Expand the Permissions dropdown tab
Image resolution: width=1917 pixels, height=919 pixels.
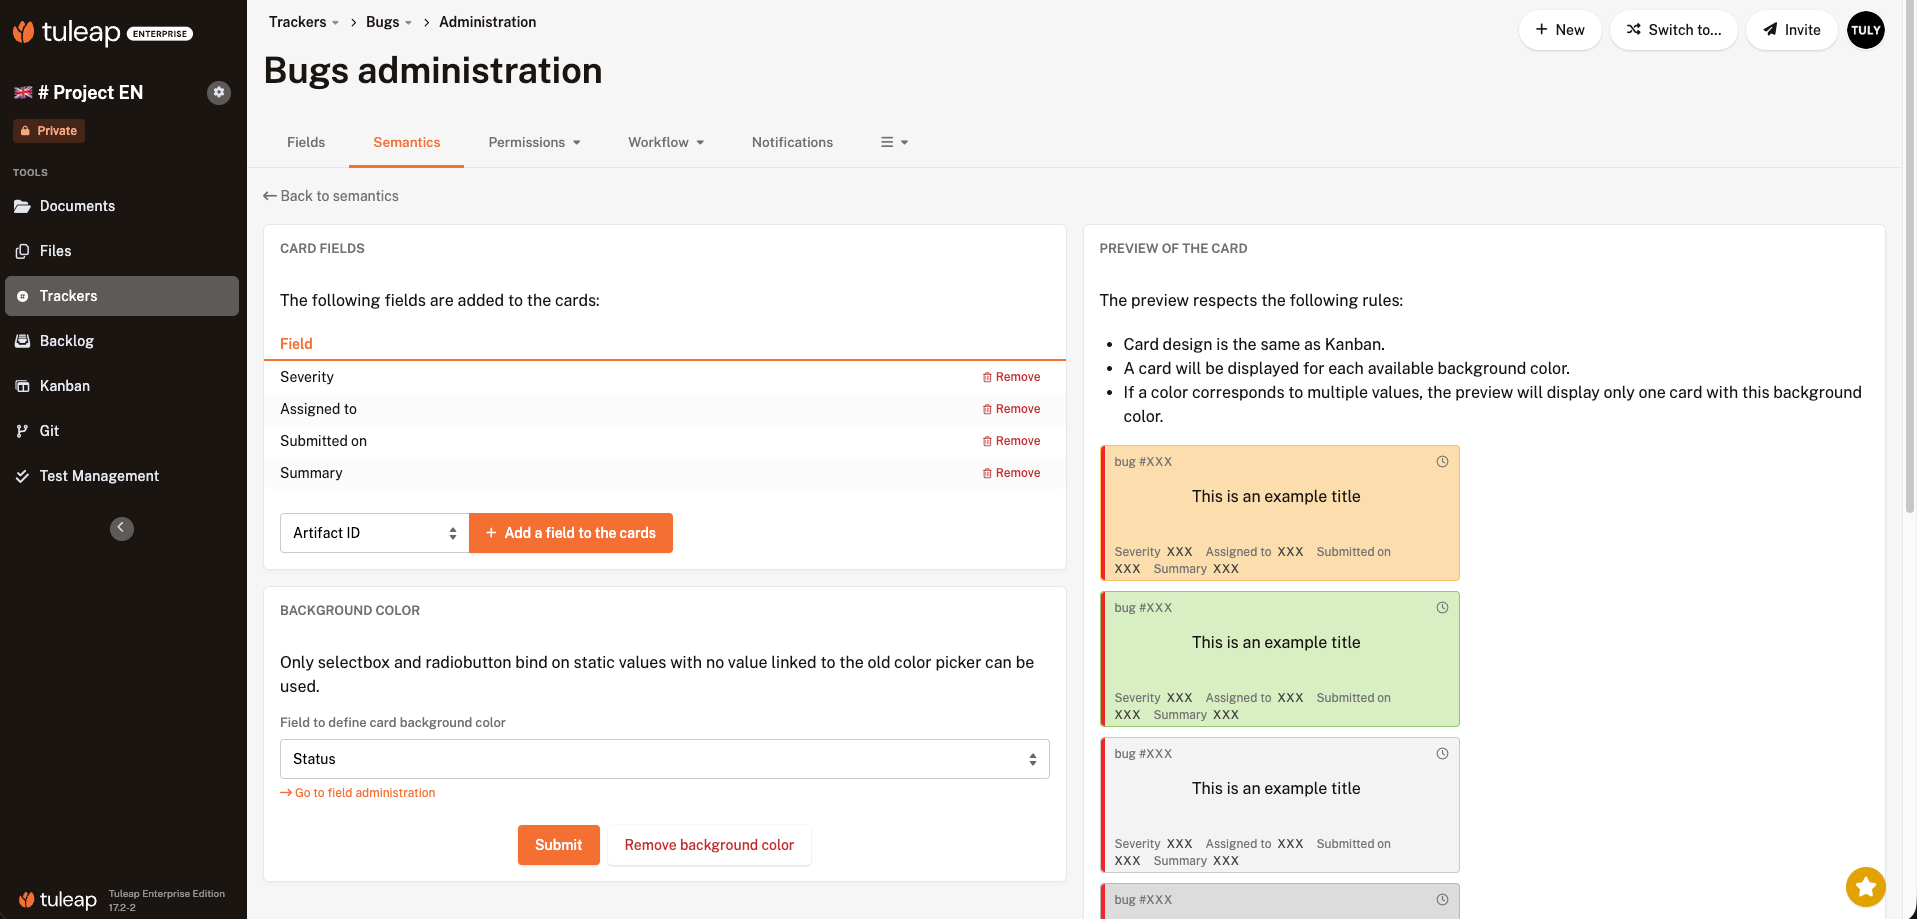click(x=534, y=142)
